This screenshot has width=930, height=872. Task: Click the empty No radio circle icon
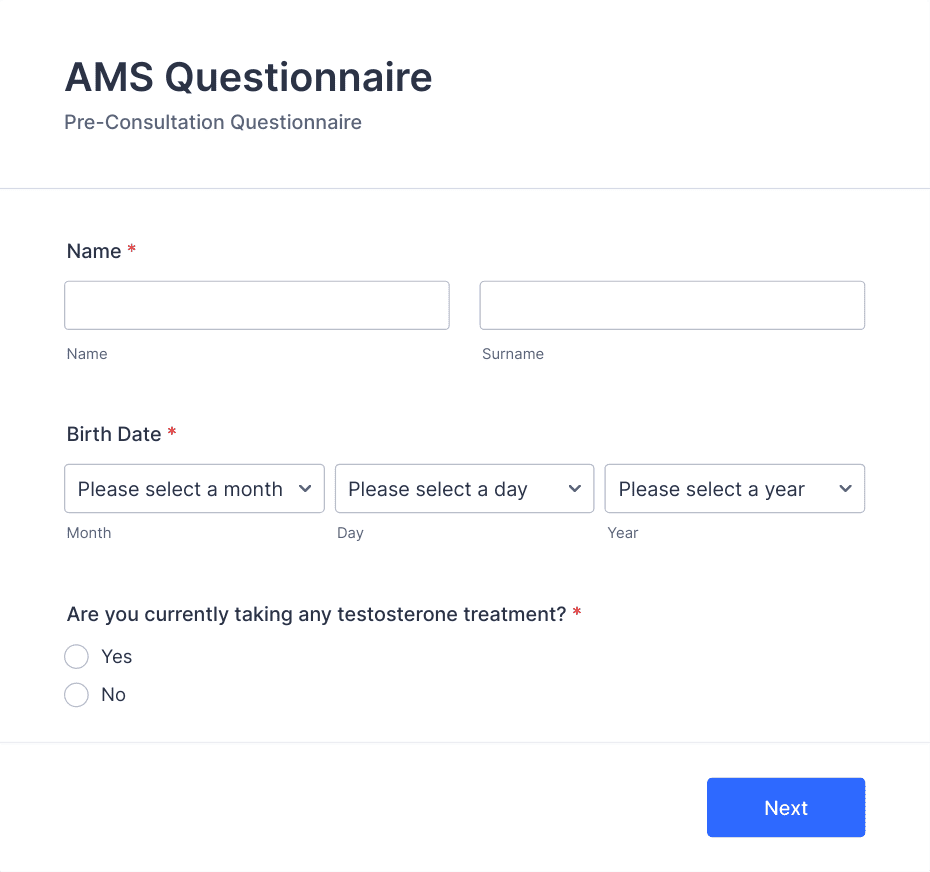(x=76, y=694)
